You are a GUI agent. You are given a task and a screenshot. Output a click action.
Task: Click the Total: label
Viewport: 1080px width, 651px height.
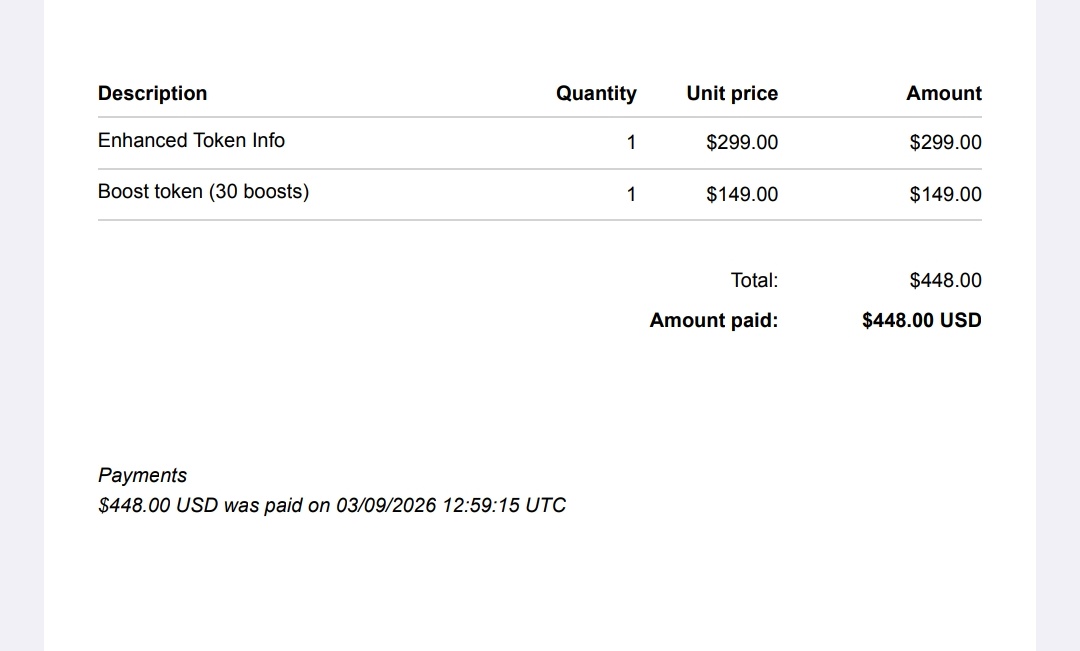(754, 280)
